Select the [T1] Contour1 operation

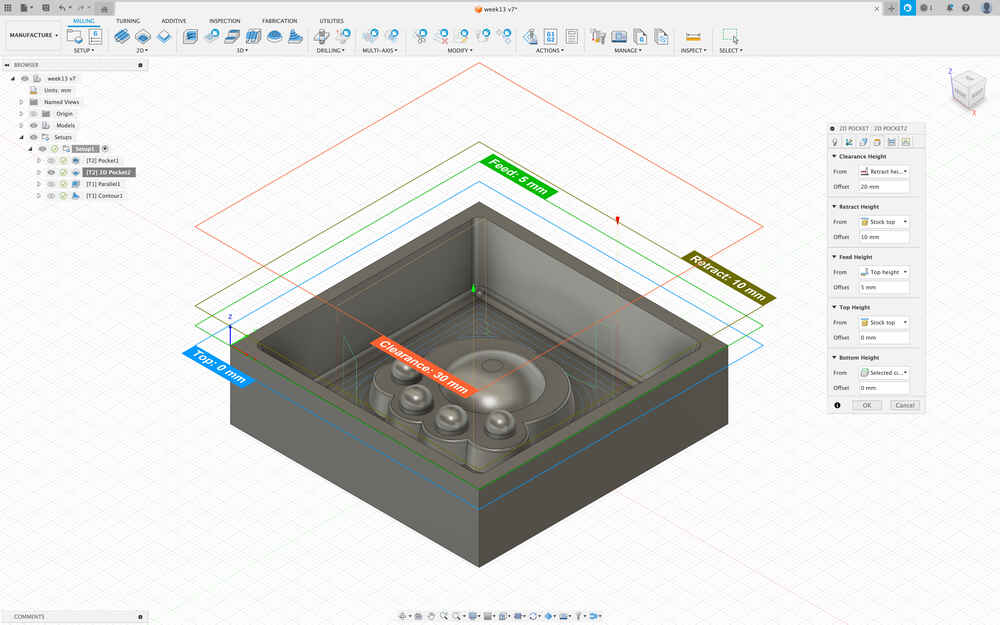pyautogui.click(x=105, y=196)
